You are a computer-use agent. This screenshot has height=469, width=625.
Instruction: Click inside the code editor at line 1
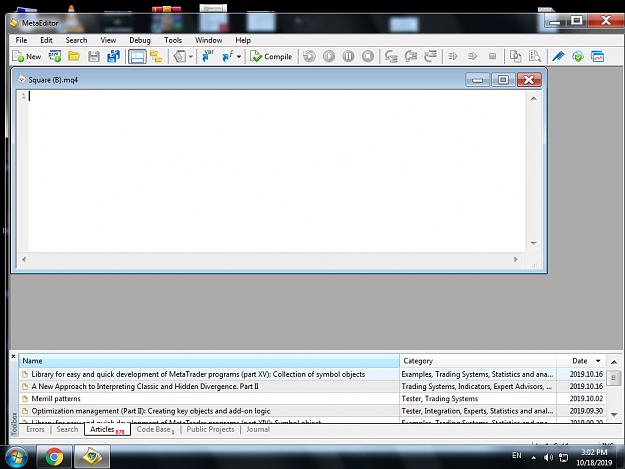(x=277, y=96)
